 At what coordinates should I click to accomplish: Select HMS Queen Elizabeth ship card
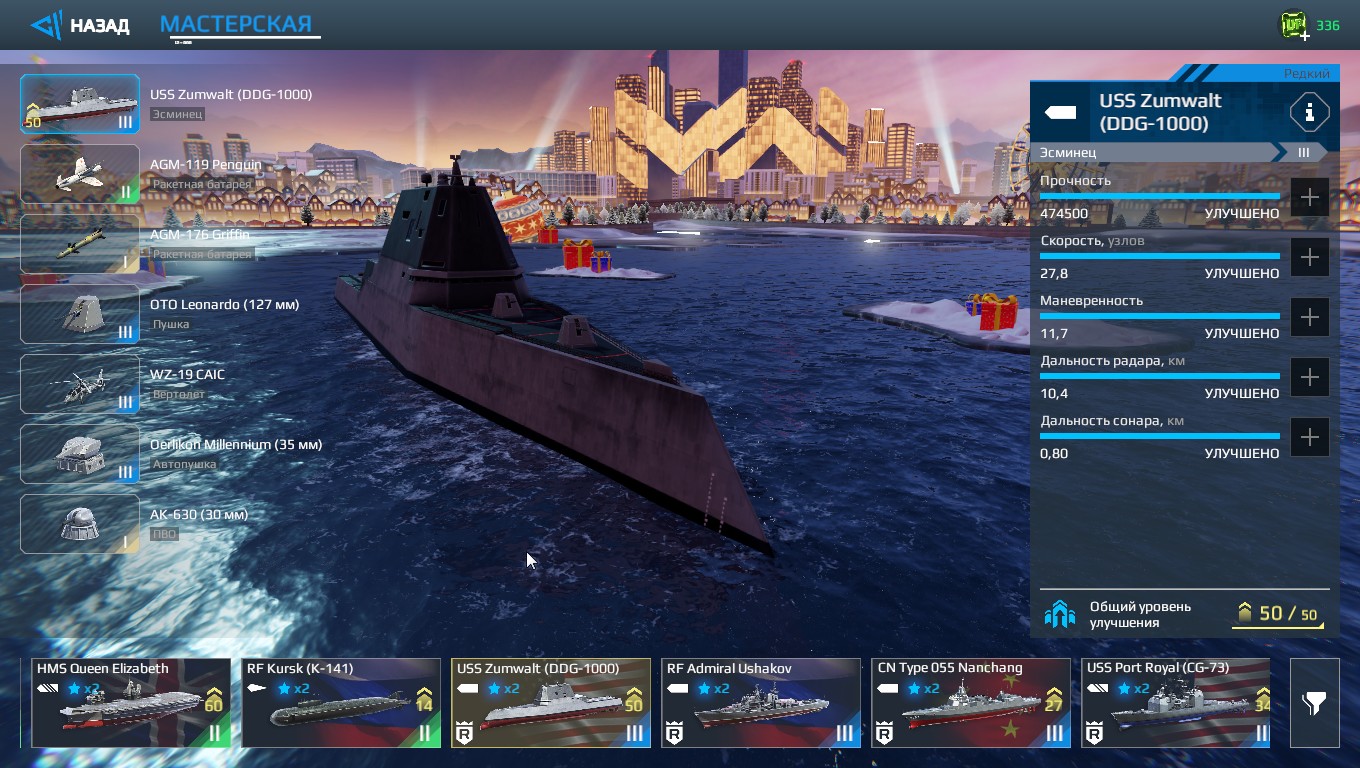(131, 702)
